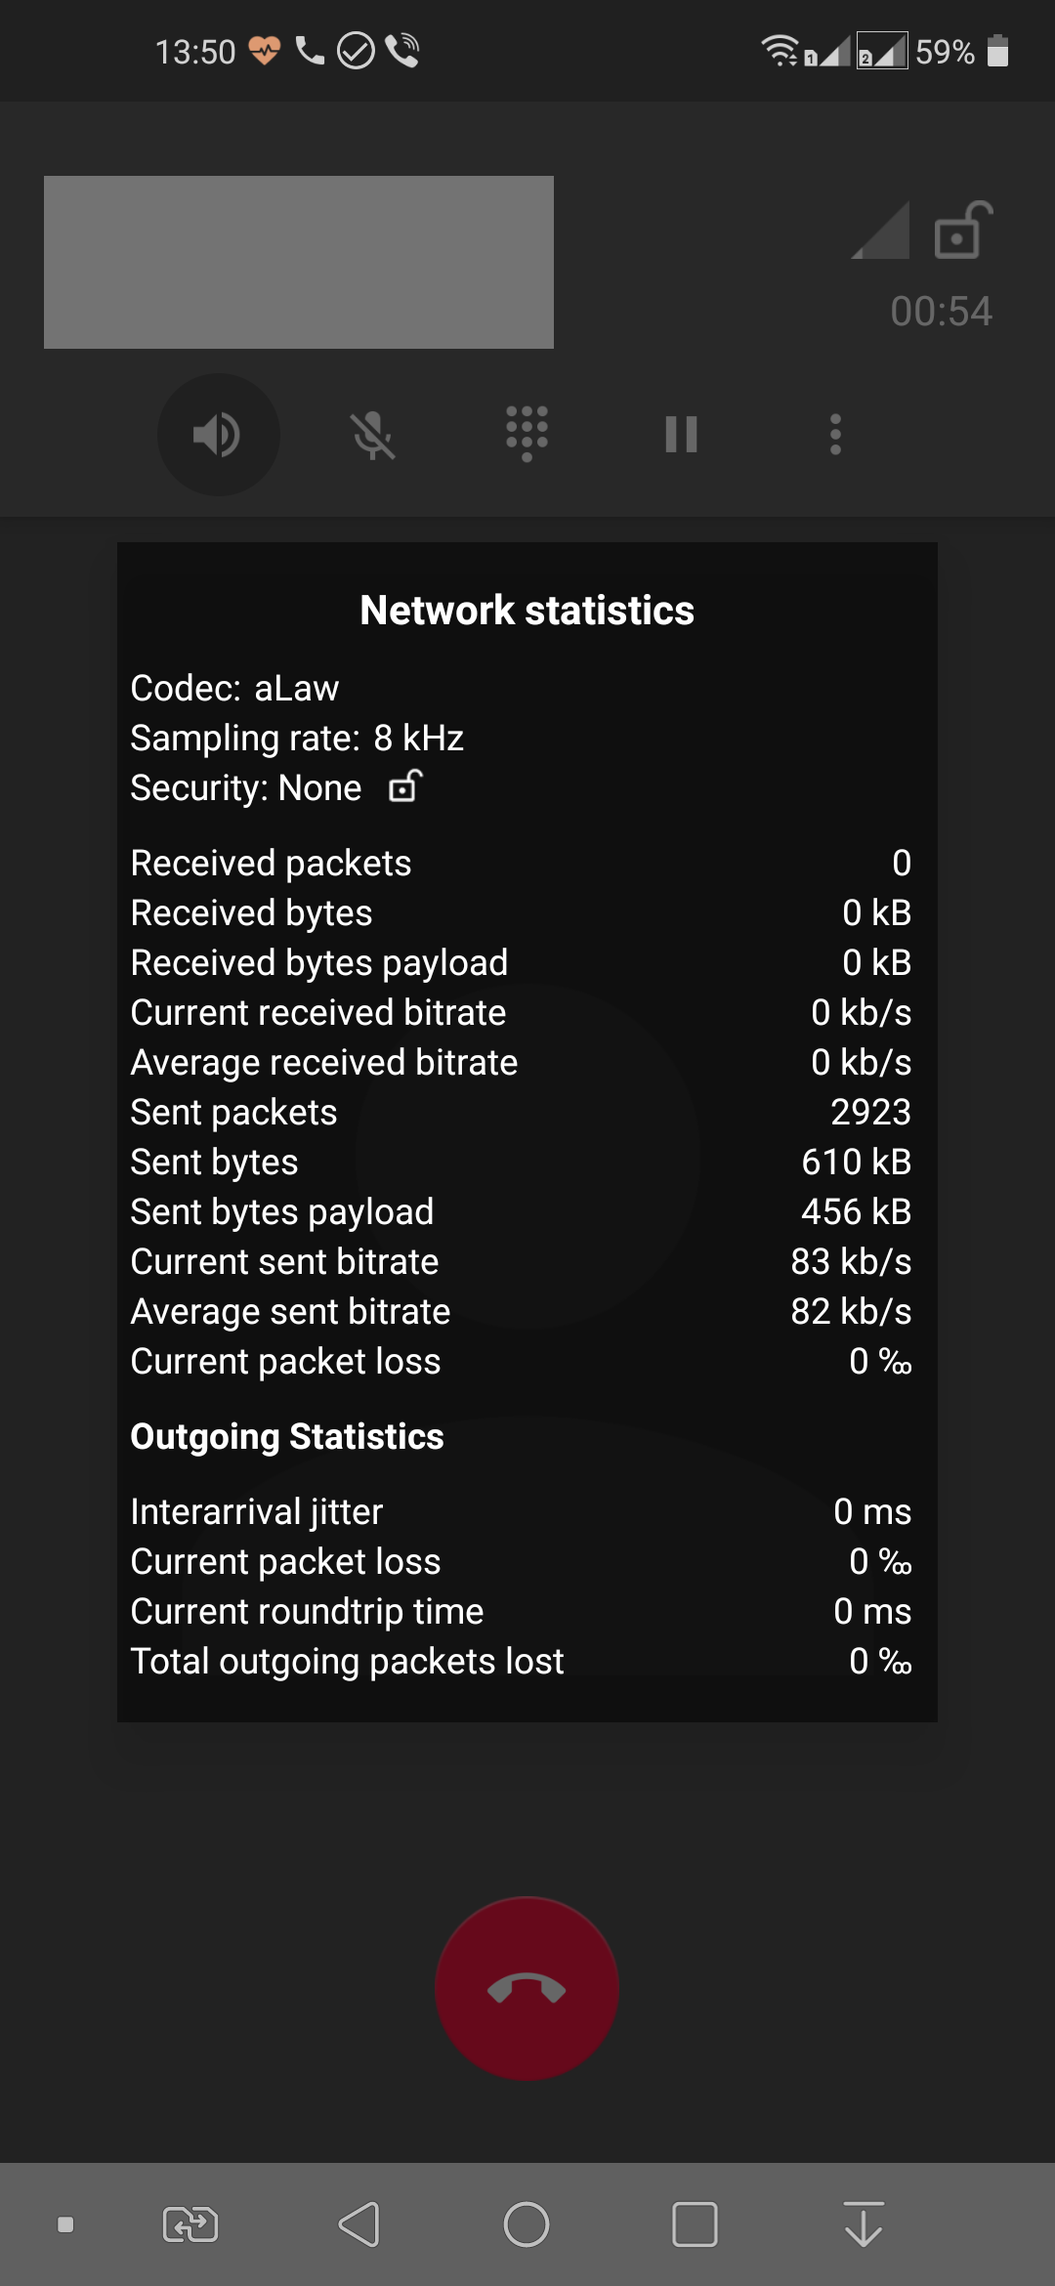Open recent apps with square button
This screenshot has width=1055, height=2286.
click(x=695, y=2225)
